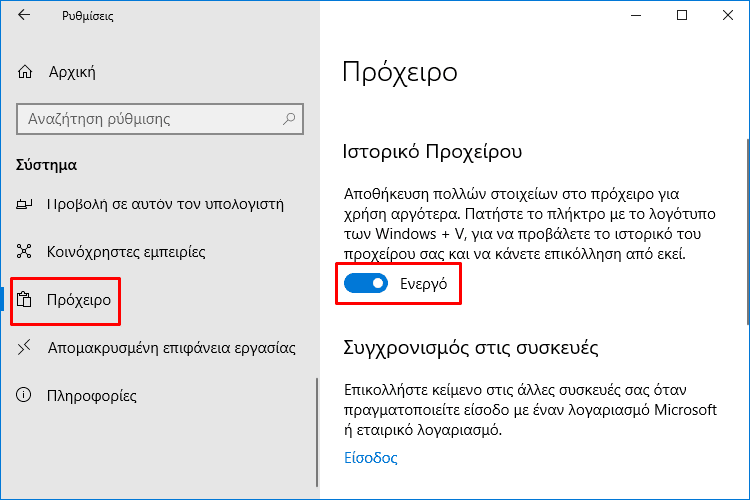Click the magnifier icon in search box
750x500 pixels.
(289, 118)
